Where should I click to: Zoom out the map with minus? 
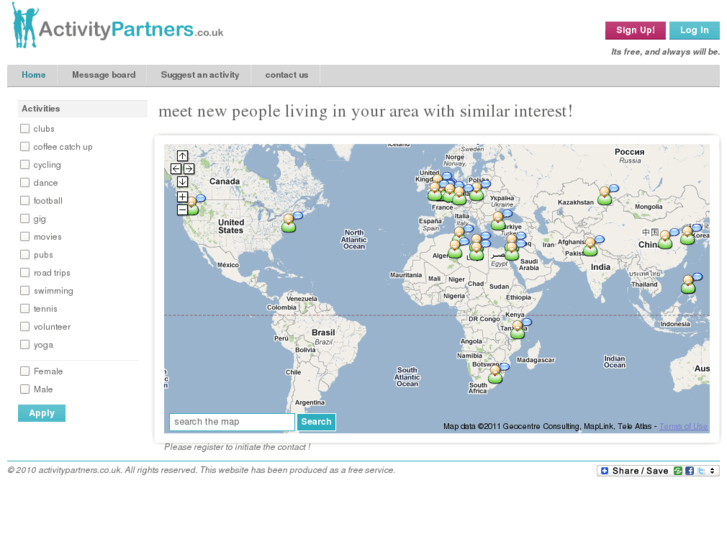tap(182, 210)
